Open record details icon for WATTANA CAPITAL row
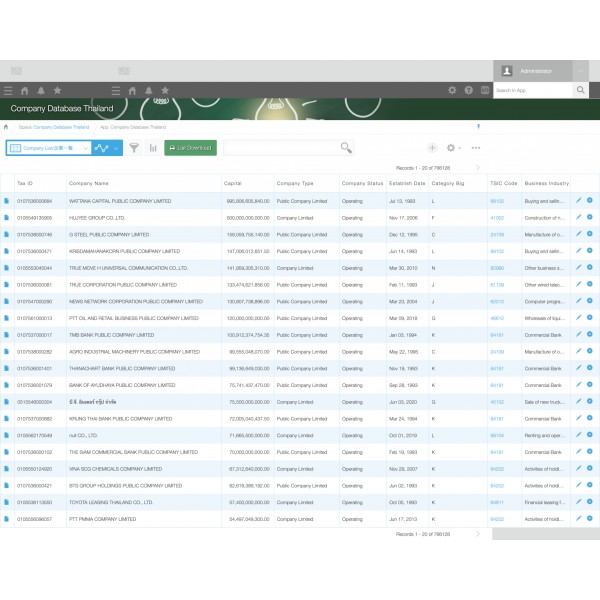The height and width of the screenshot is (600, 600). (x=7, y=201)
